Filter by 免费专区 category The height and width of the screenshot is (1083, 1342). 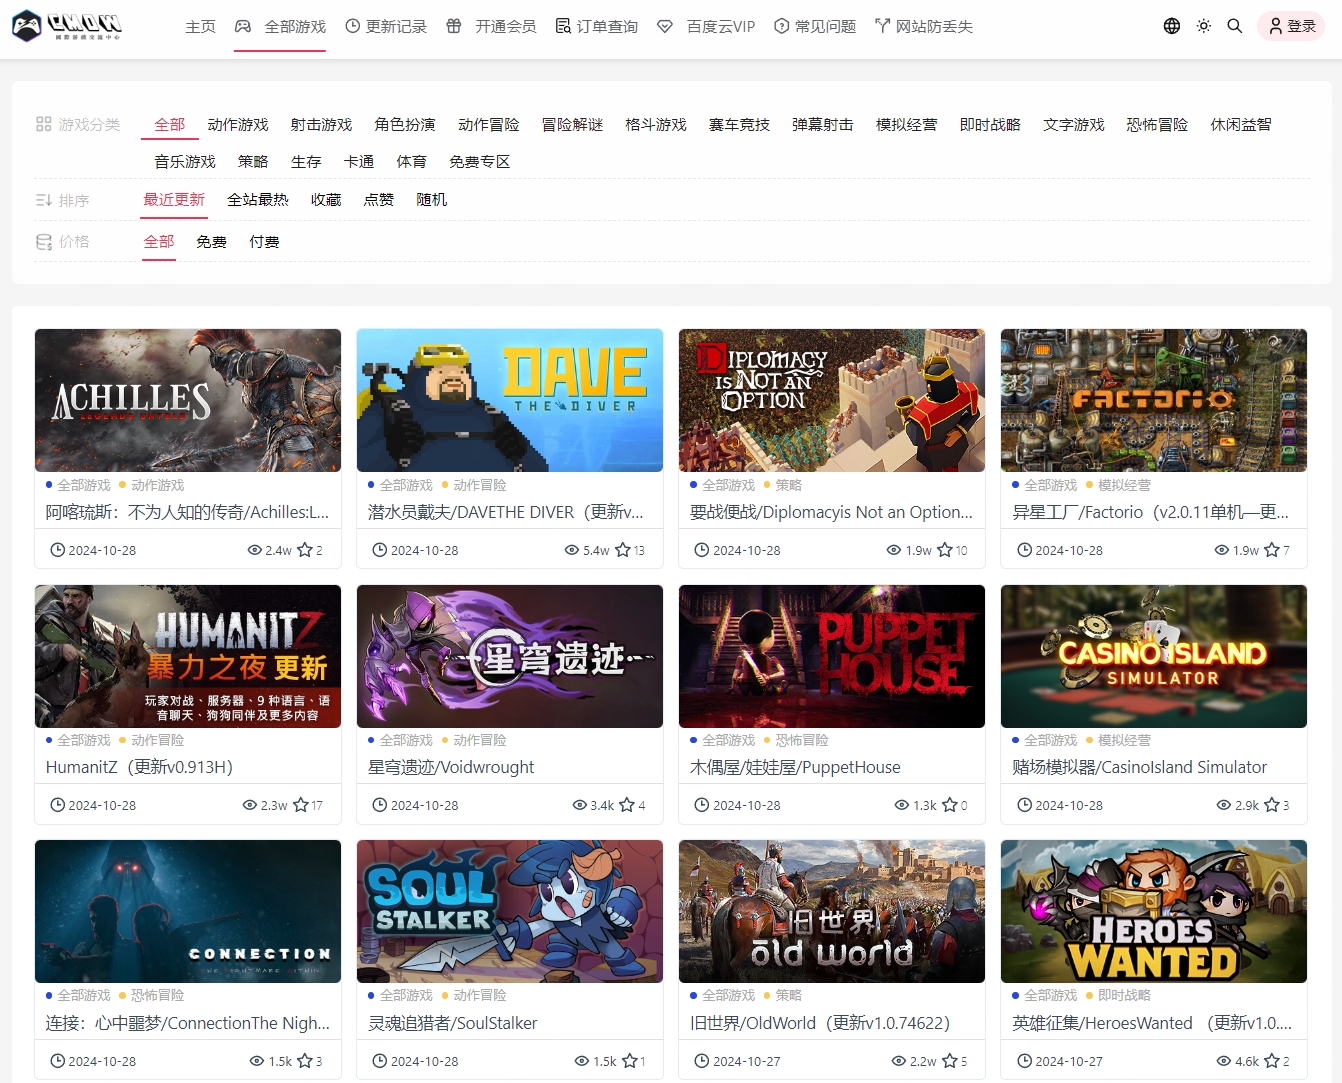pos(480,161)
